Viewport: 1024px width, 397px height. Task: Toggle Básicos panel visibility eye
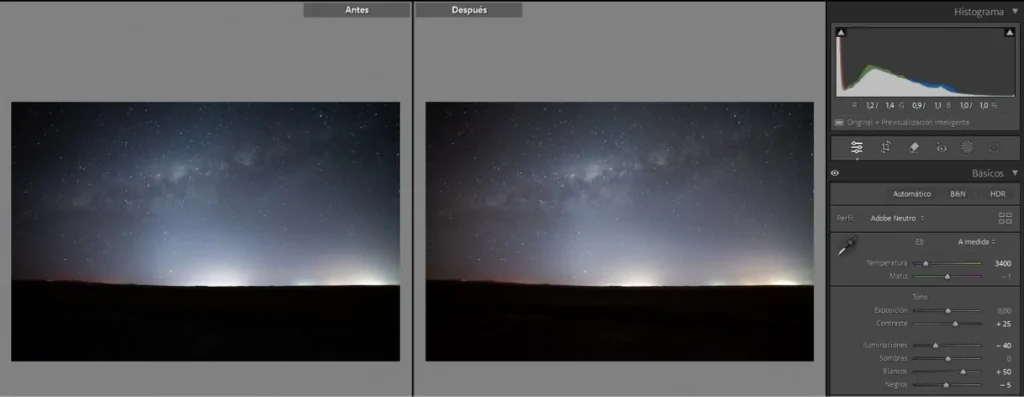(x=835, y=174)
